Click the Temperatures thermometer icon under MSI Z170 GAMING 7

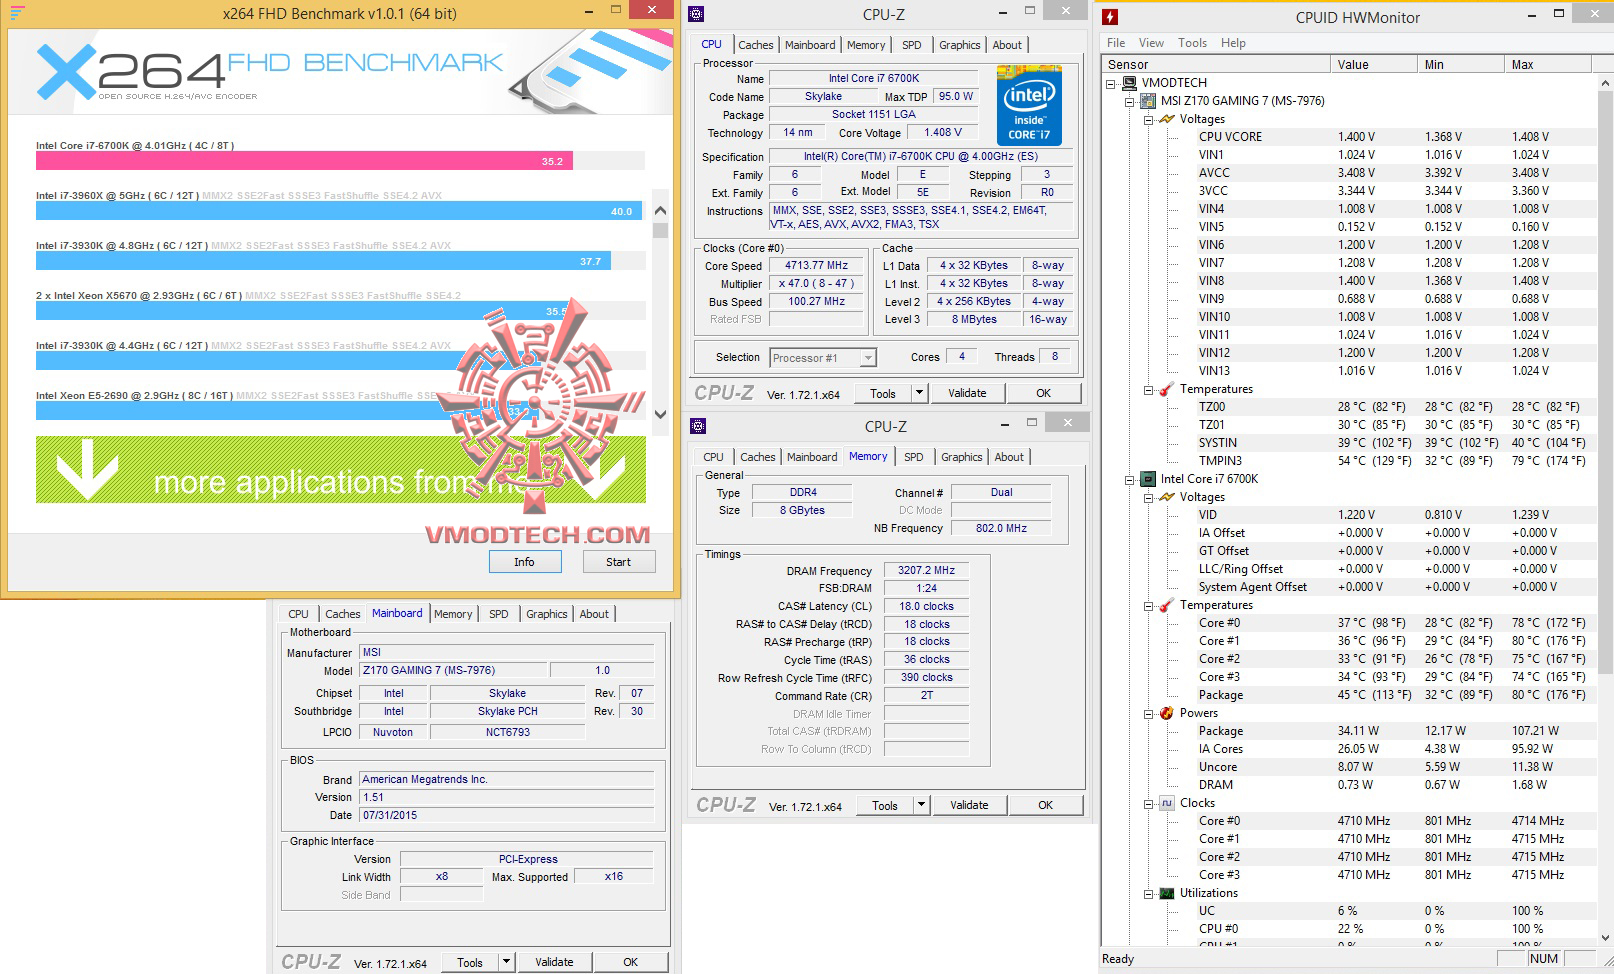(1166, 389)
